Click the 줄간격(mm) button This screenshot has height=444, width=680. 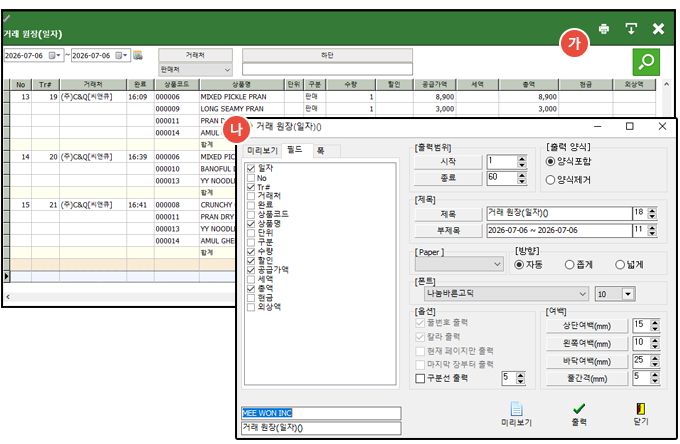[x=587, y=379]
